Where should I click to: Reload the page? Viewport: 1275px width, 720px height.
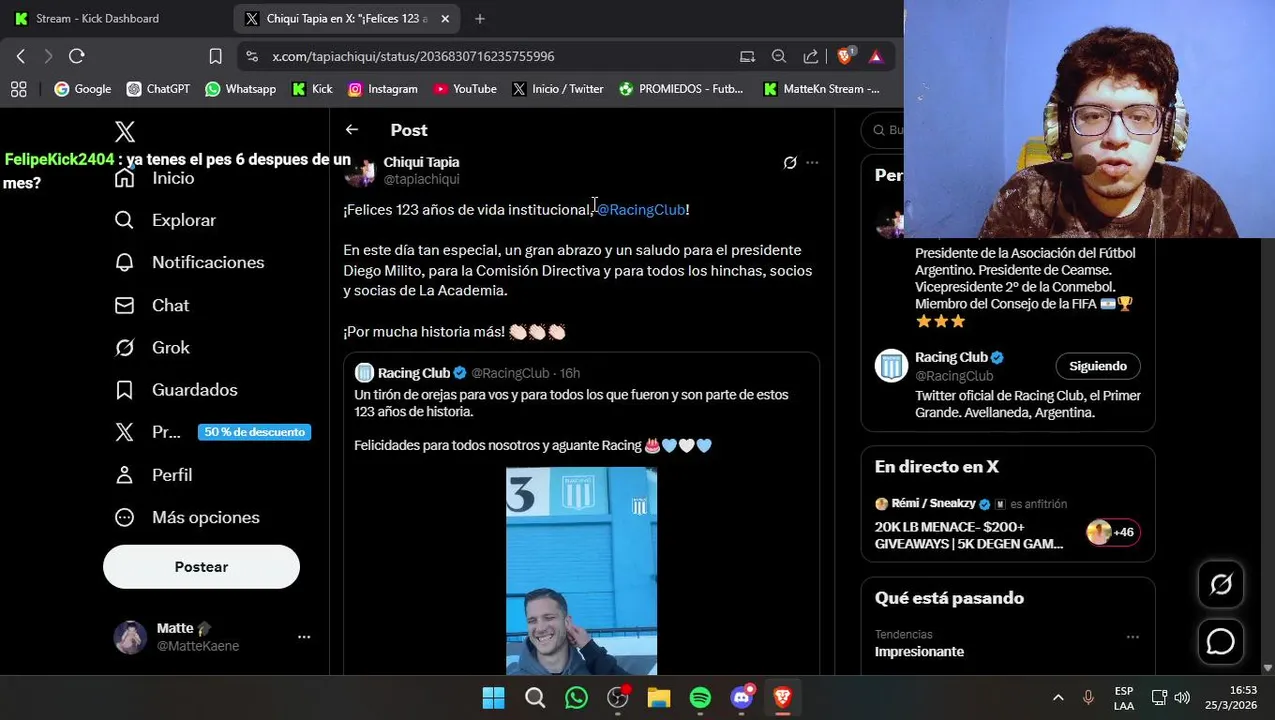76,57
